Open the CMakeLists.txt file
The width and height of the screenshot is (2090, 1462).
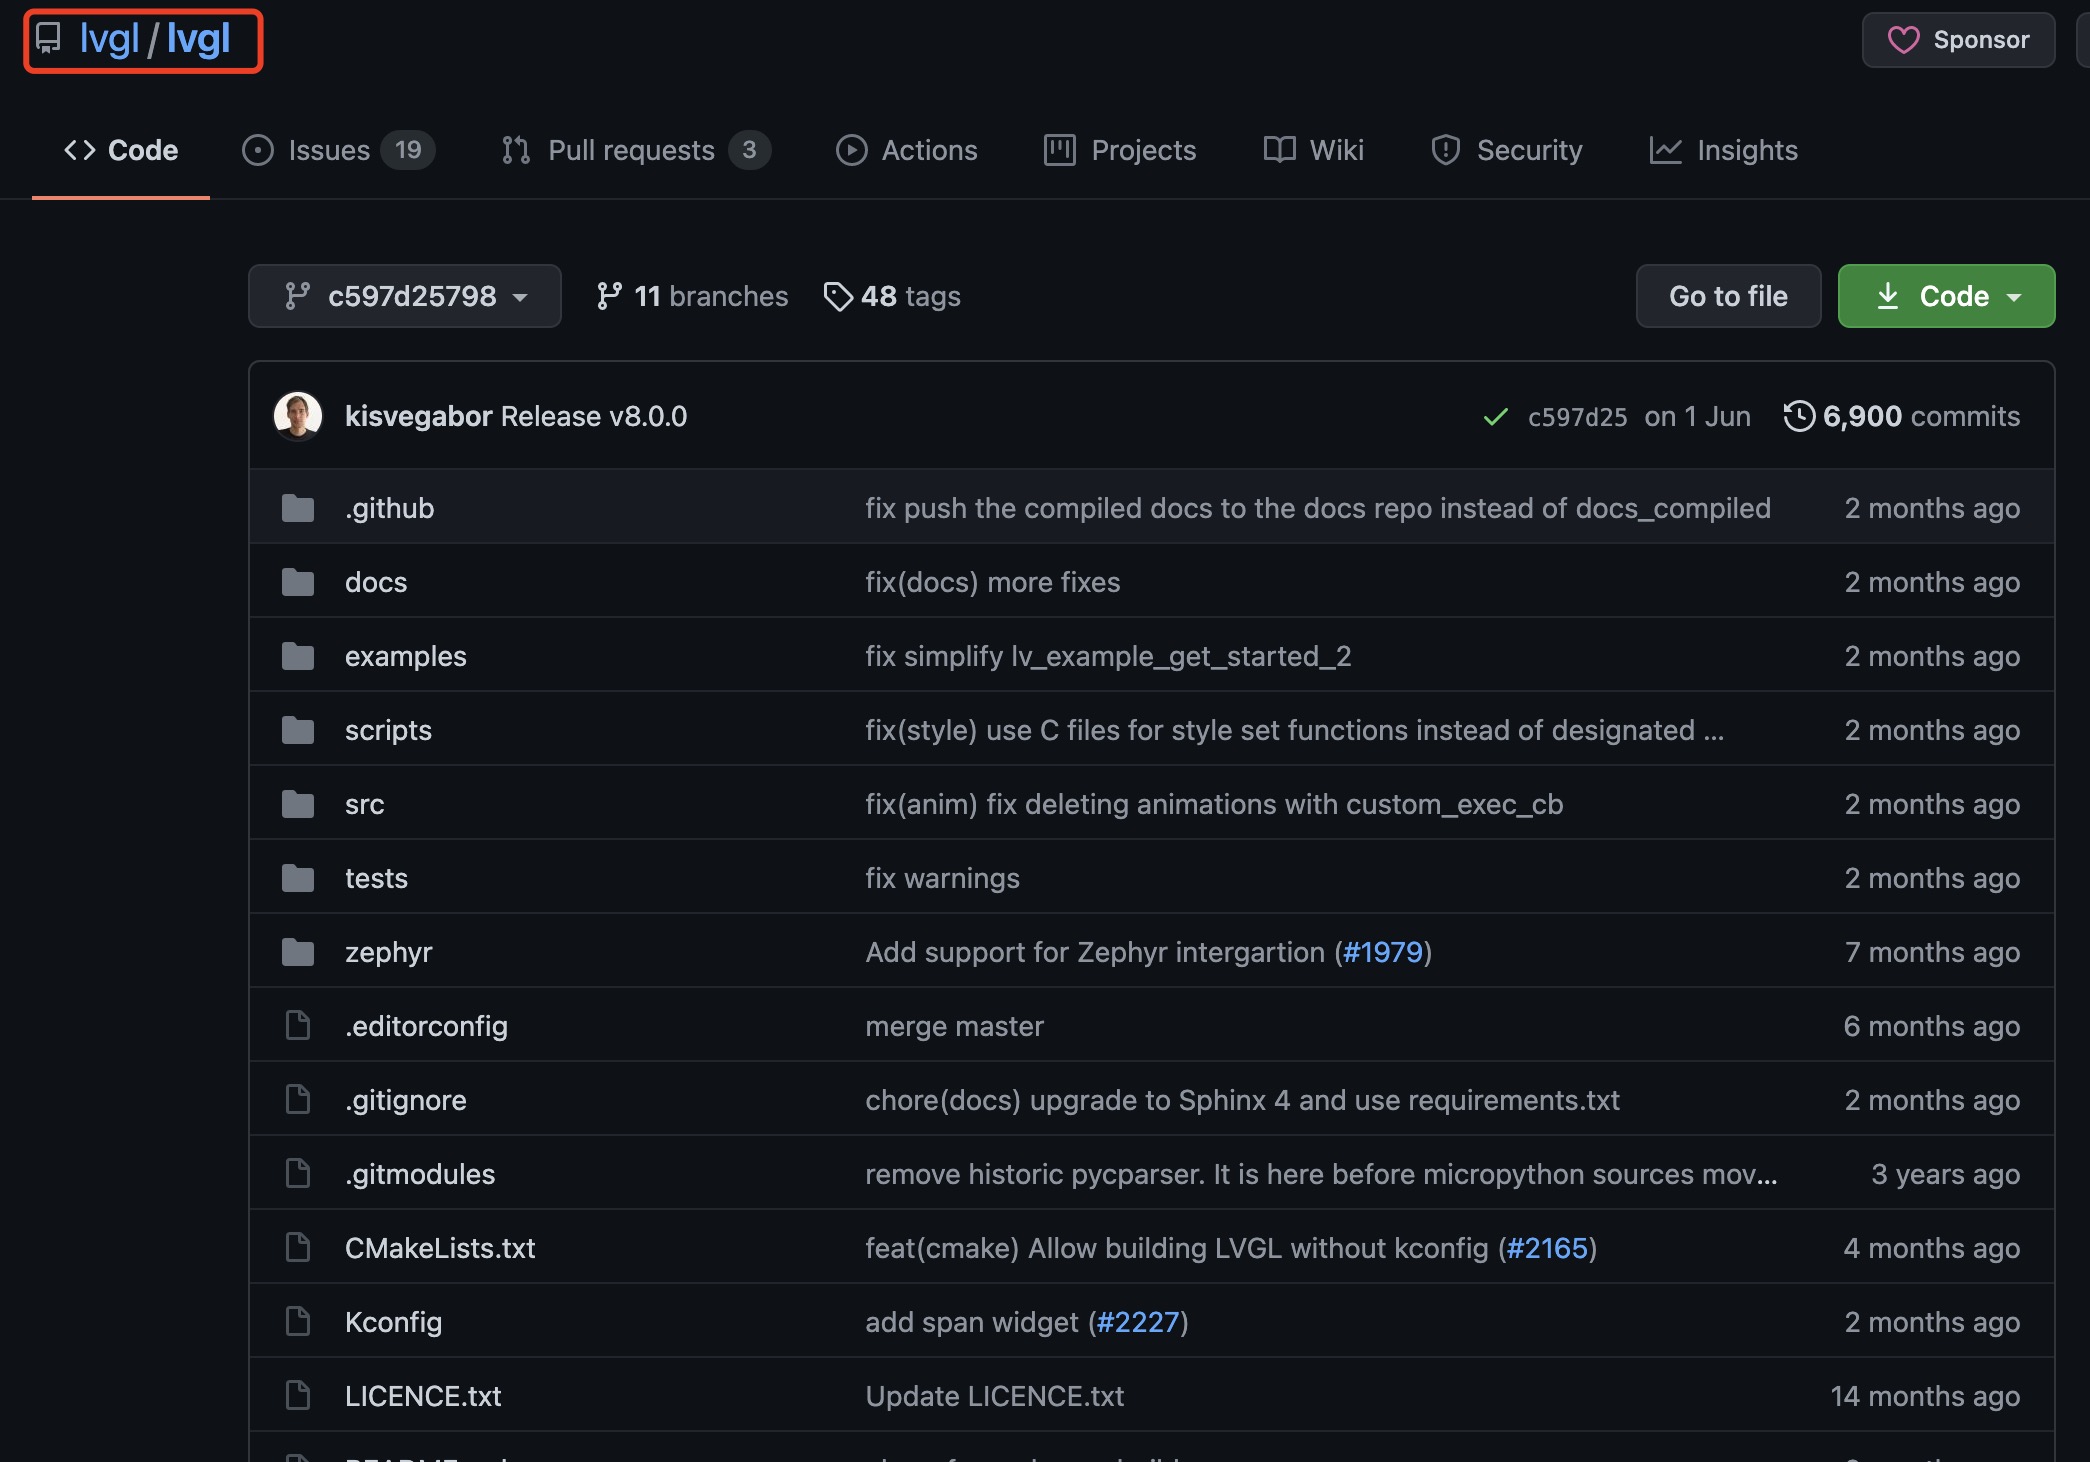pos(440,1248)
